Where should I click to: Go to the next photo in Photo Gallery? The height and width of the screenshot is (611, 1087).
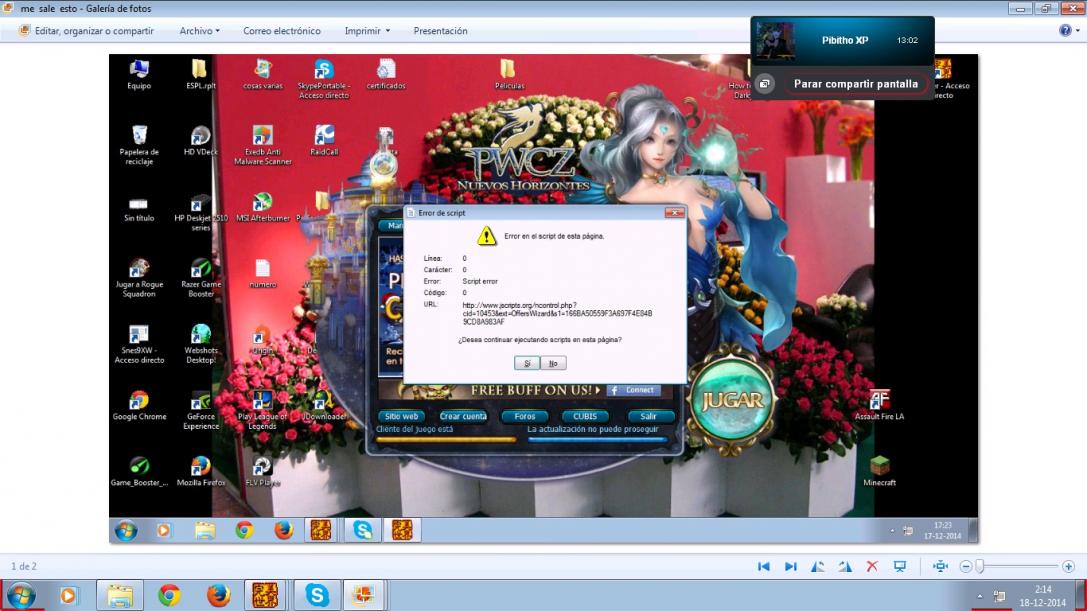point(790,567)
